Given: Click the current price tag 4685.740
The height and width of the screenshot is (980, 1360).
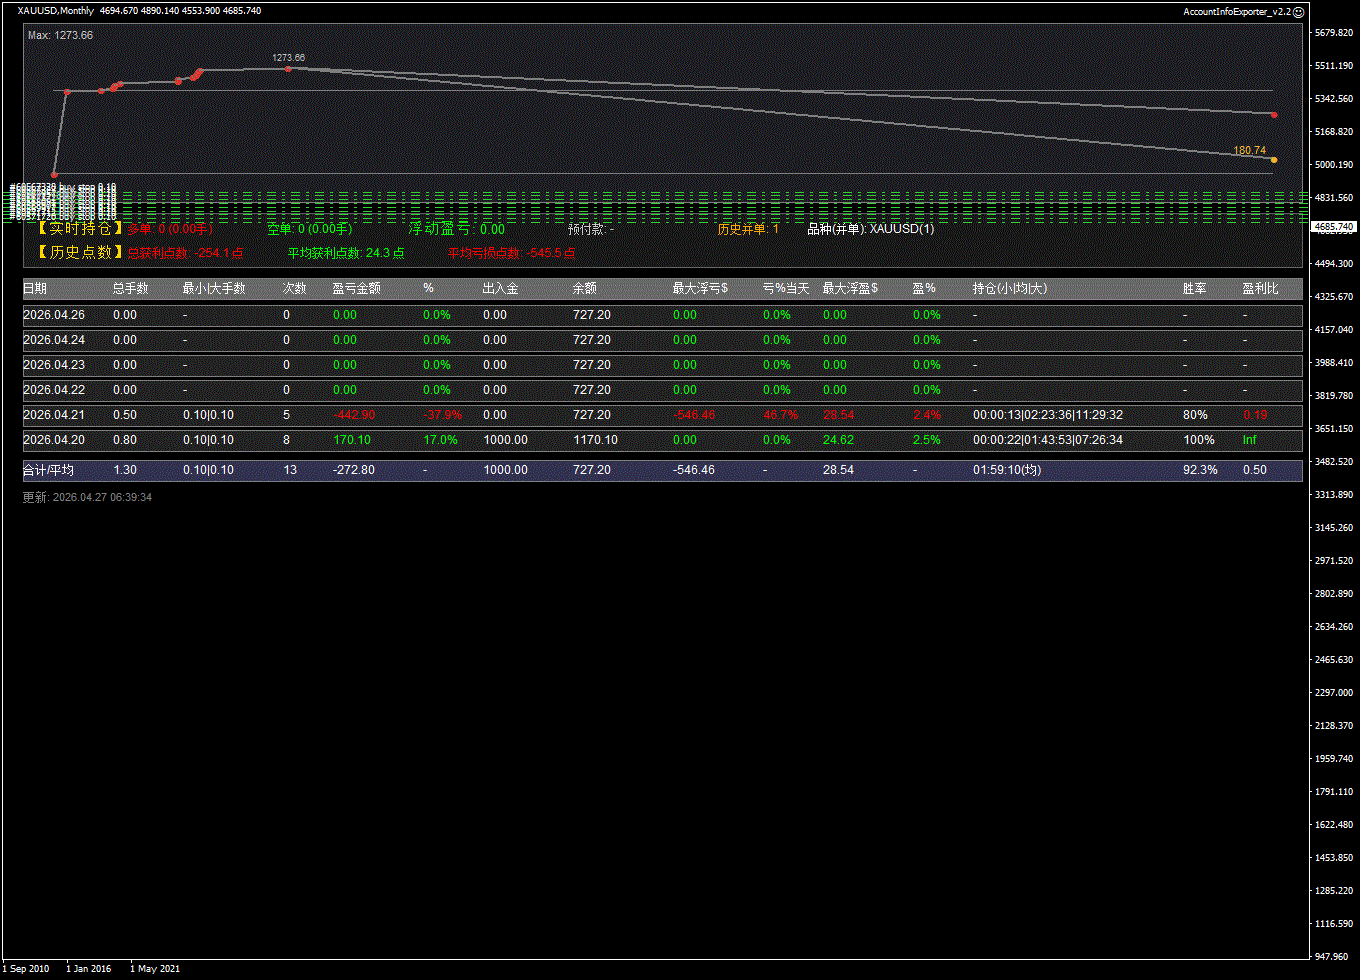Looking at the screenshot, I should (1333, 227).
